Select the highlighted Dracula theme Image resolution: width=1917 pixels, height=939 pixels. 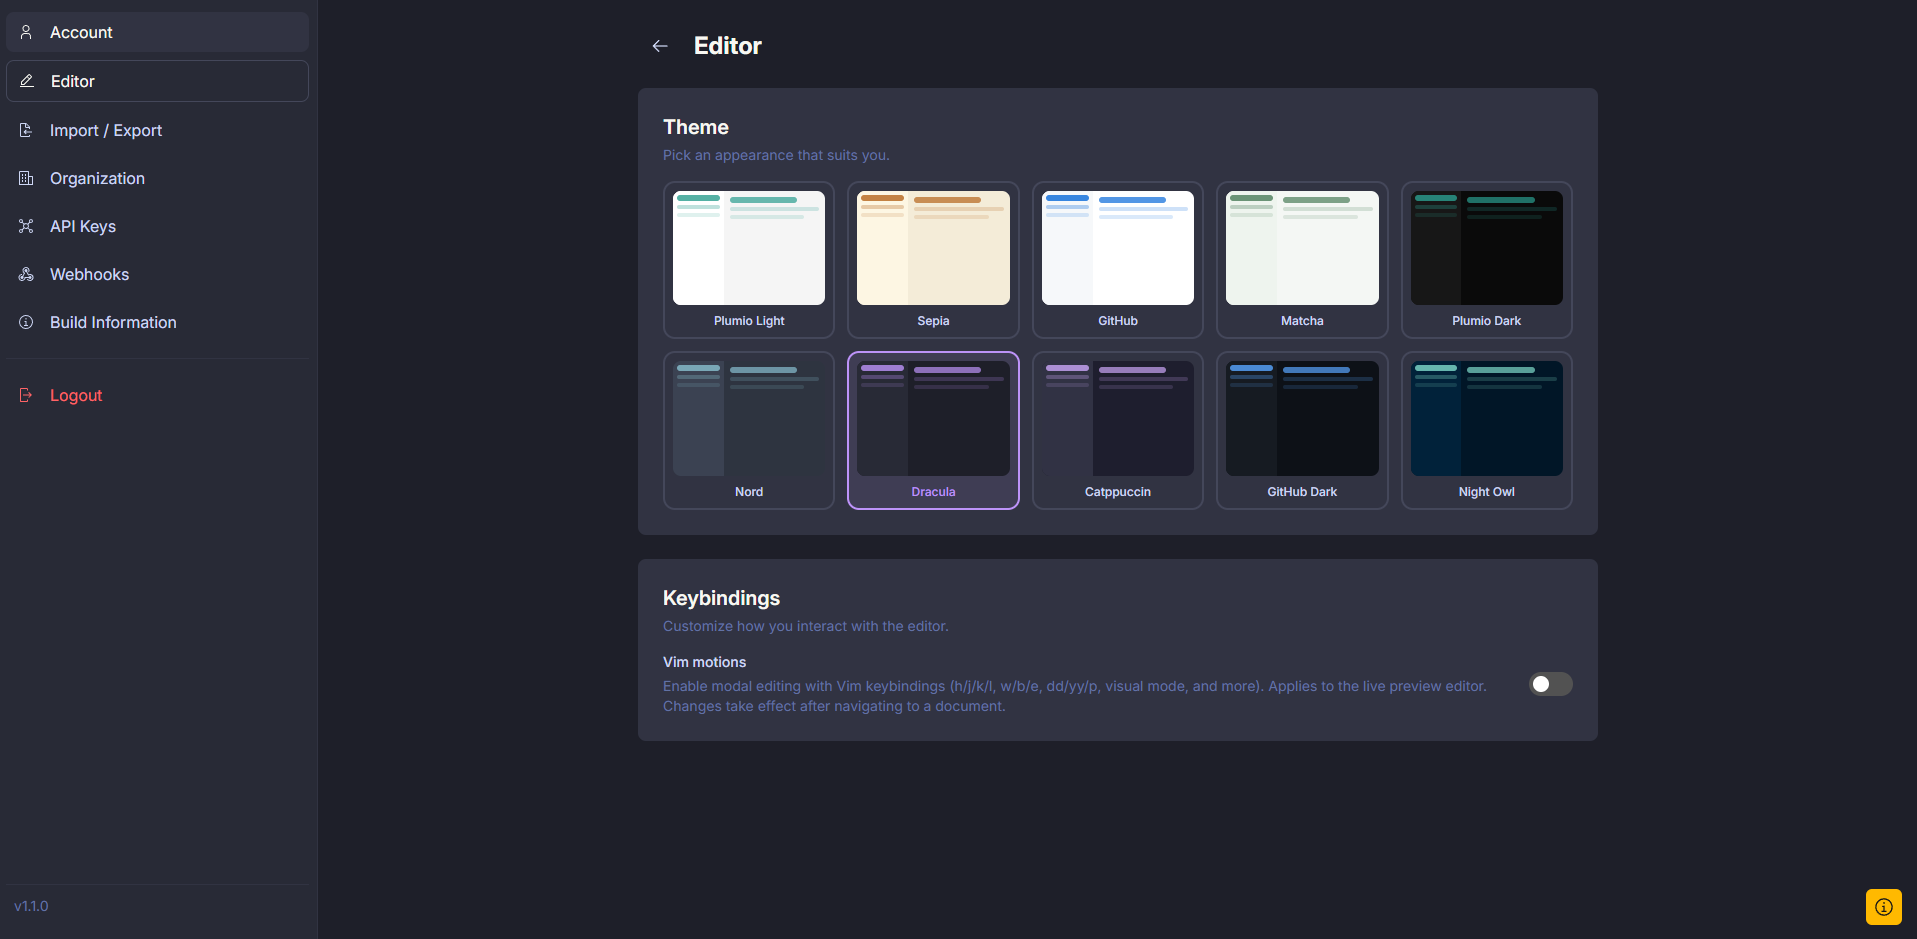[x=933, y=430]
